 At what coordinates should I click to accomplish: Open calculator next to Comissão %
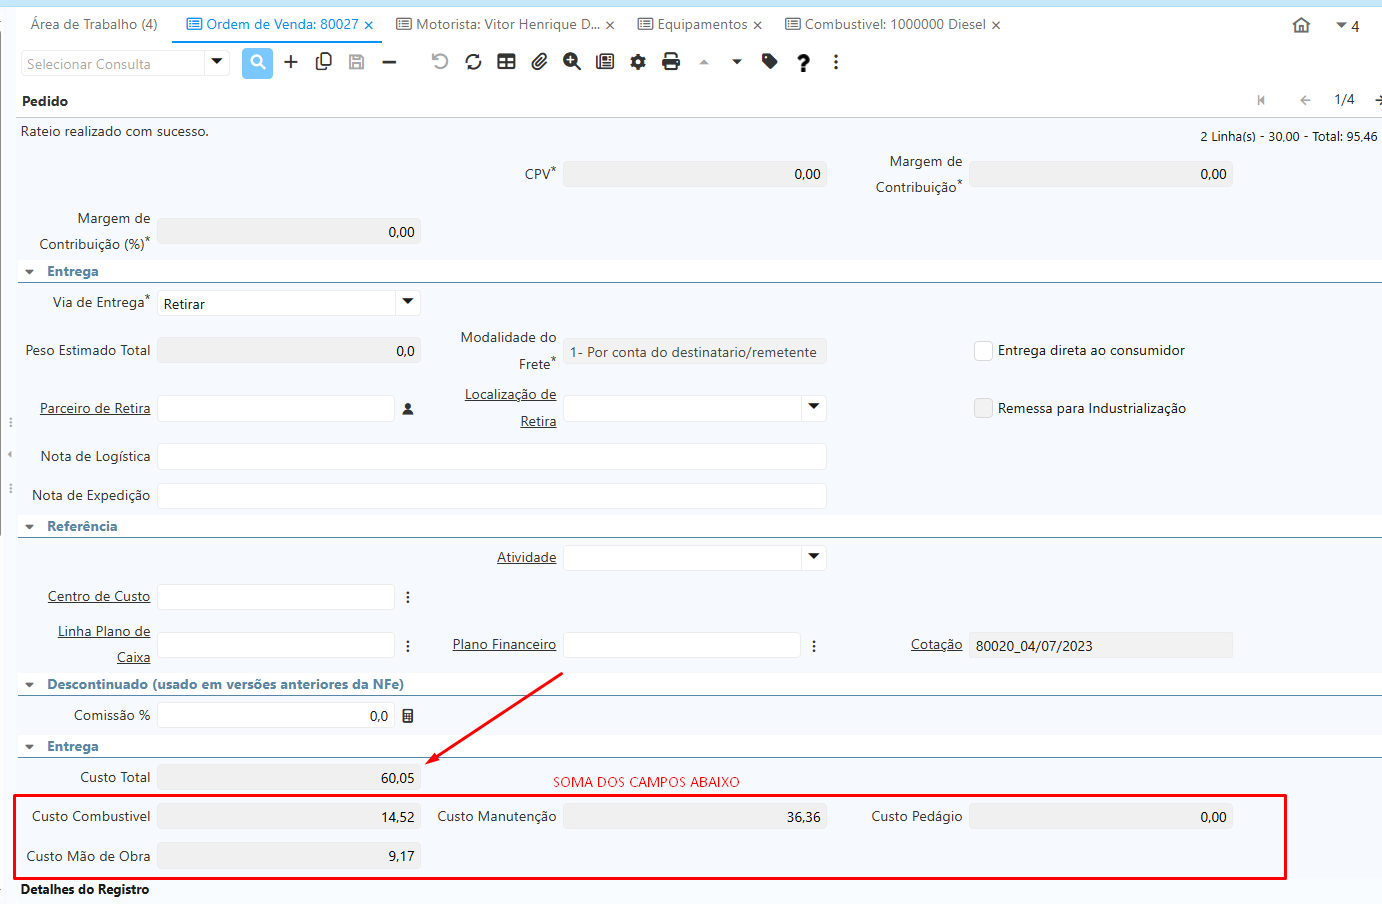pyautogui.click(x=408, y=716)
